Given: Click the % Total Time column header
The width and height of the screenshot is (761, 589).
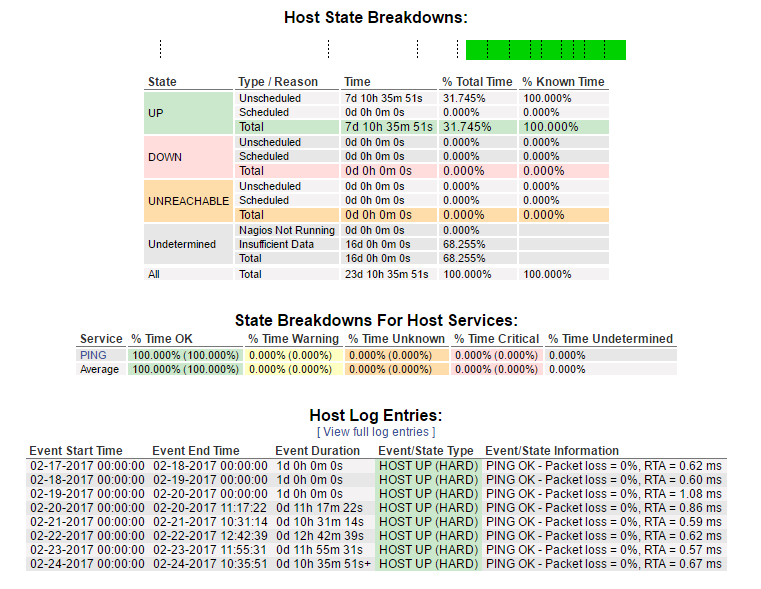Looking at the screenshot, I should point(477,82).
